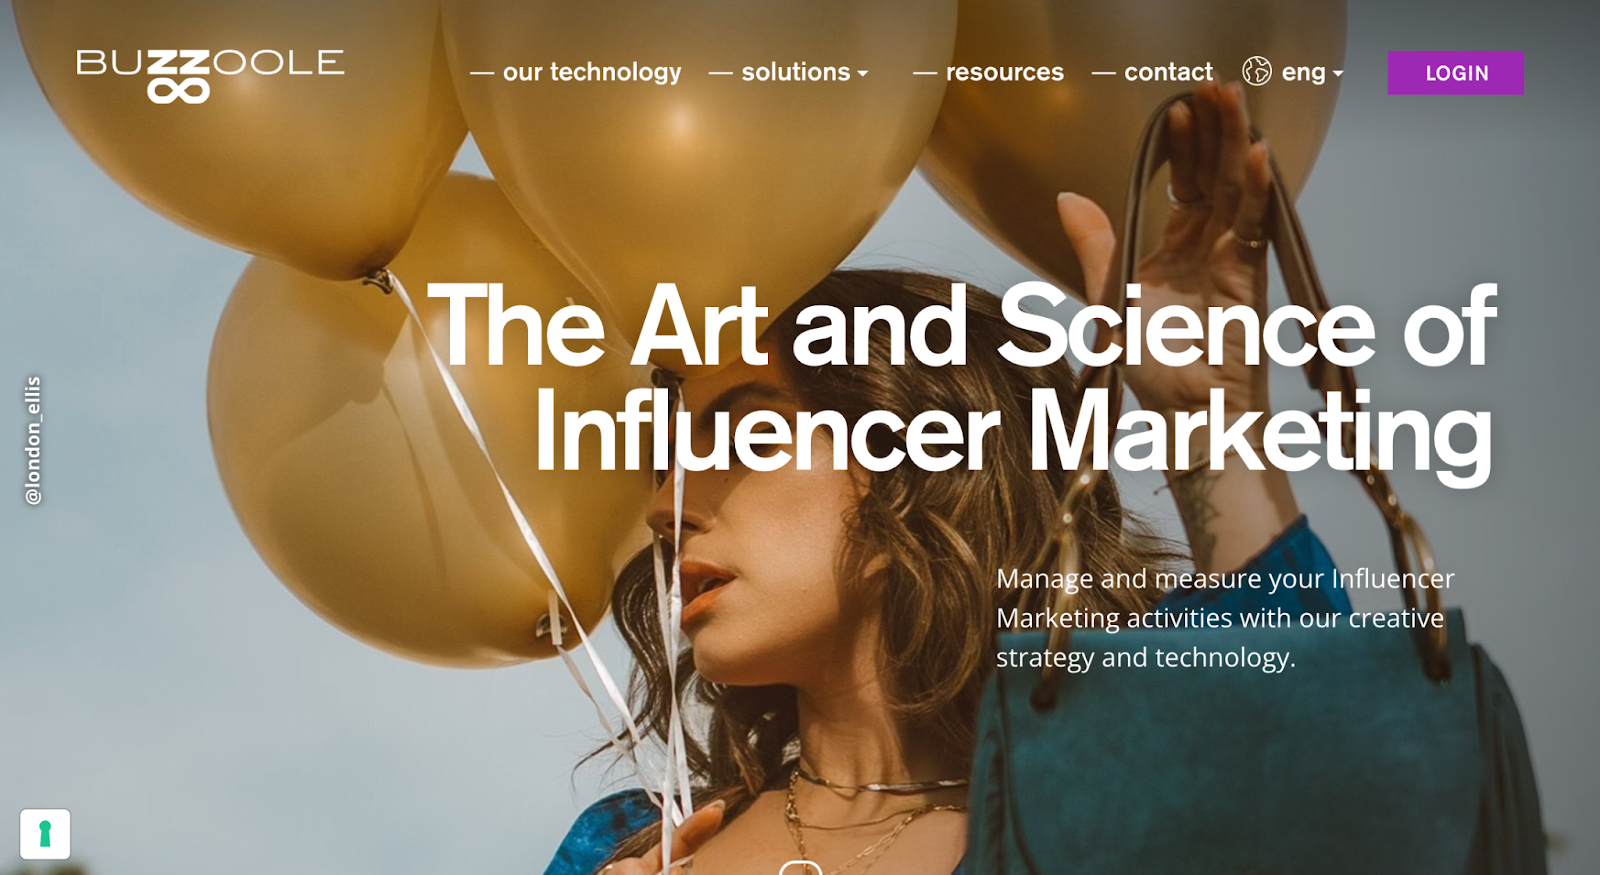Open the contact page

1168,72
